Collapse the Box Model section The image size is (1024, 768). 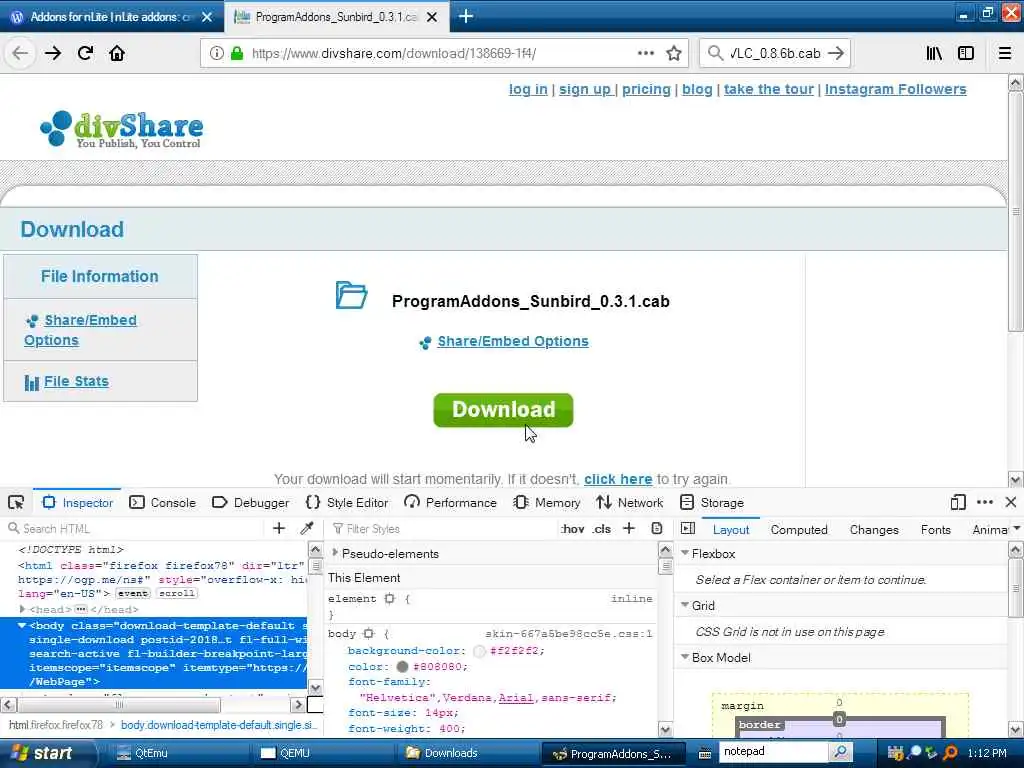(x=685, y=657)
